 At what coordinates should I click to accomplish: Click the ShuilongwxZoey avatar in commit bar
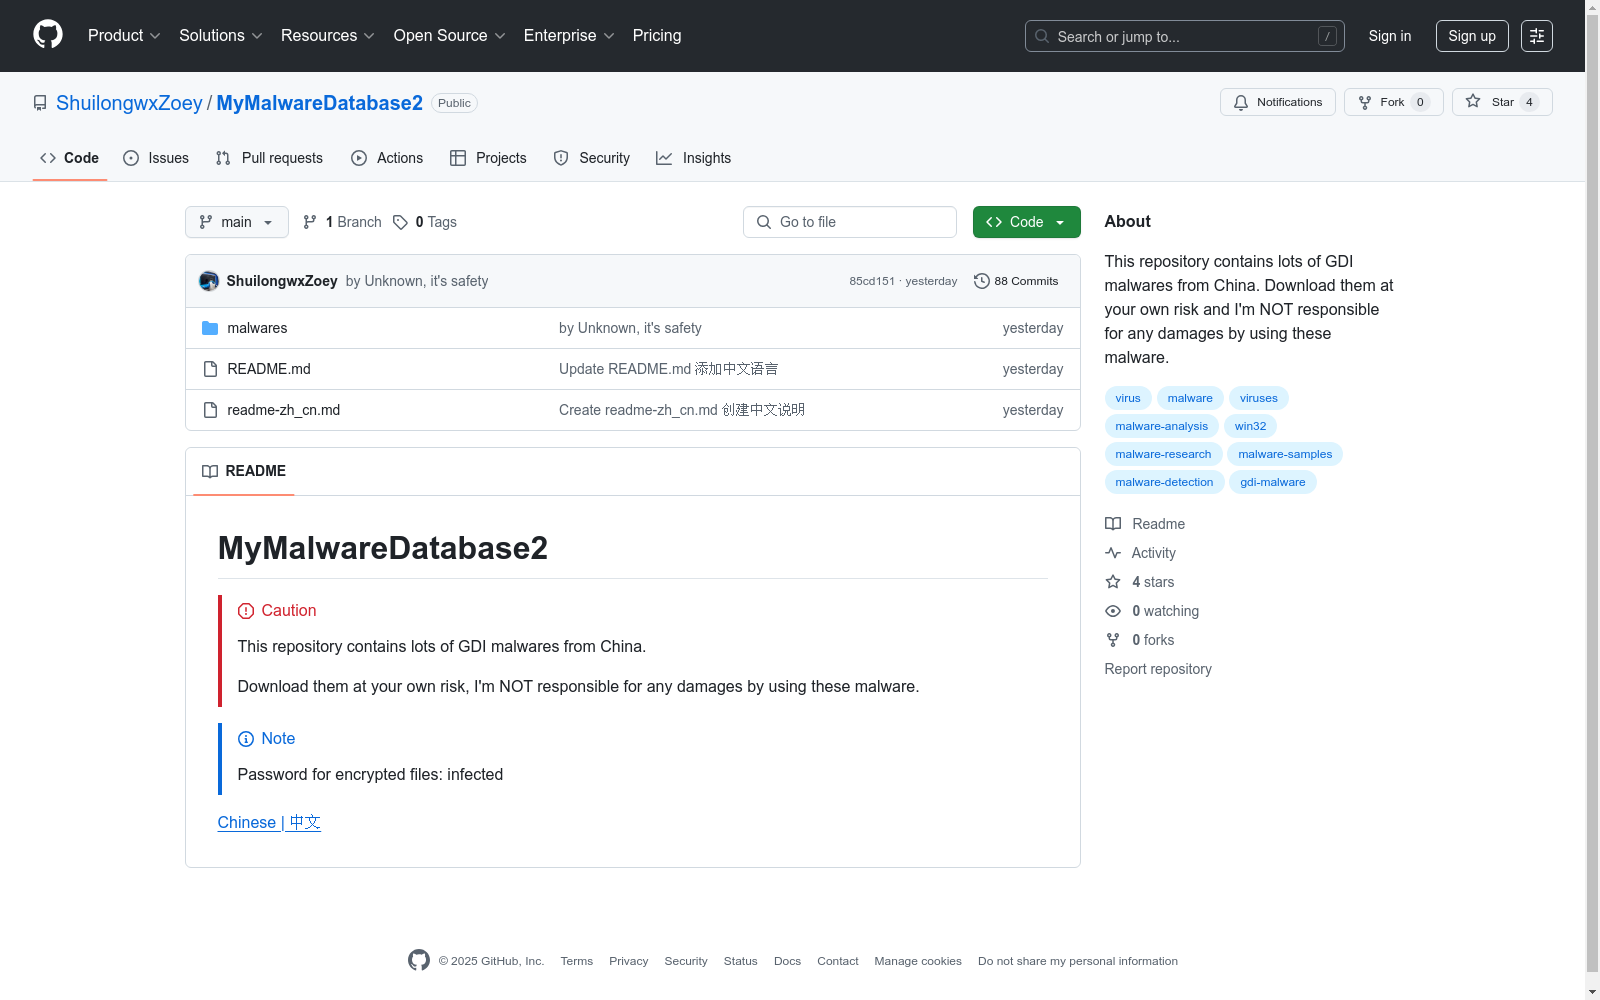209,281
